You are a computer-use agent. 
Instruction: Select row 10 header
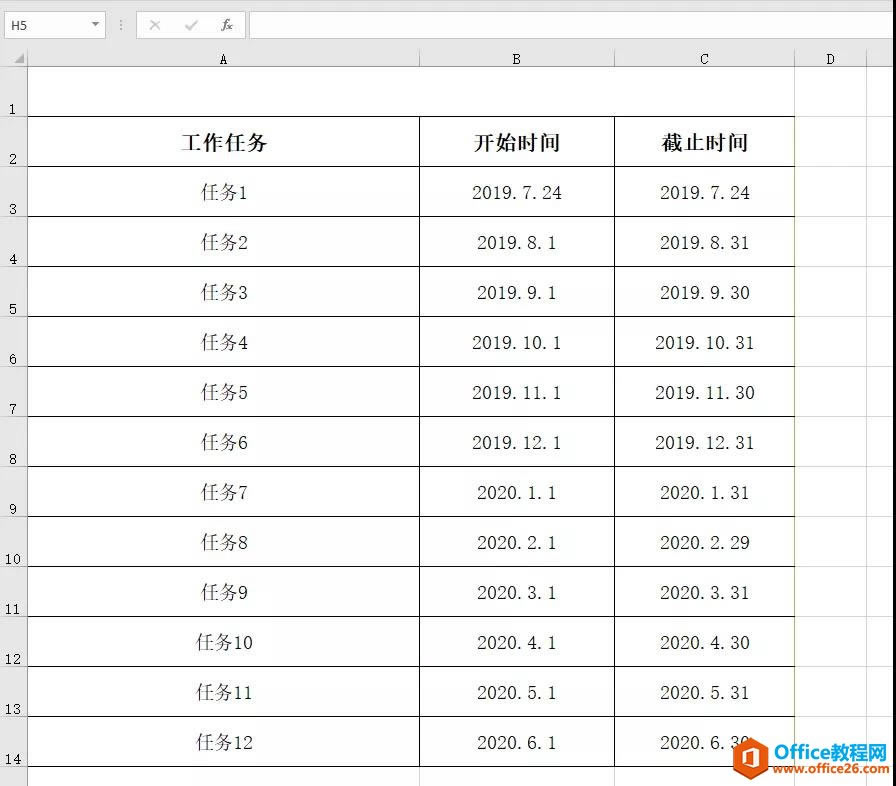click(x=13, y=542)
